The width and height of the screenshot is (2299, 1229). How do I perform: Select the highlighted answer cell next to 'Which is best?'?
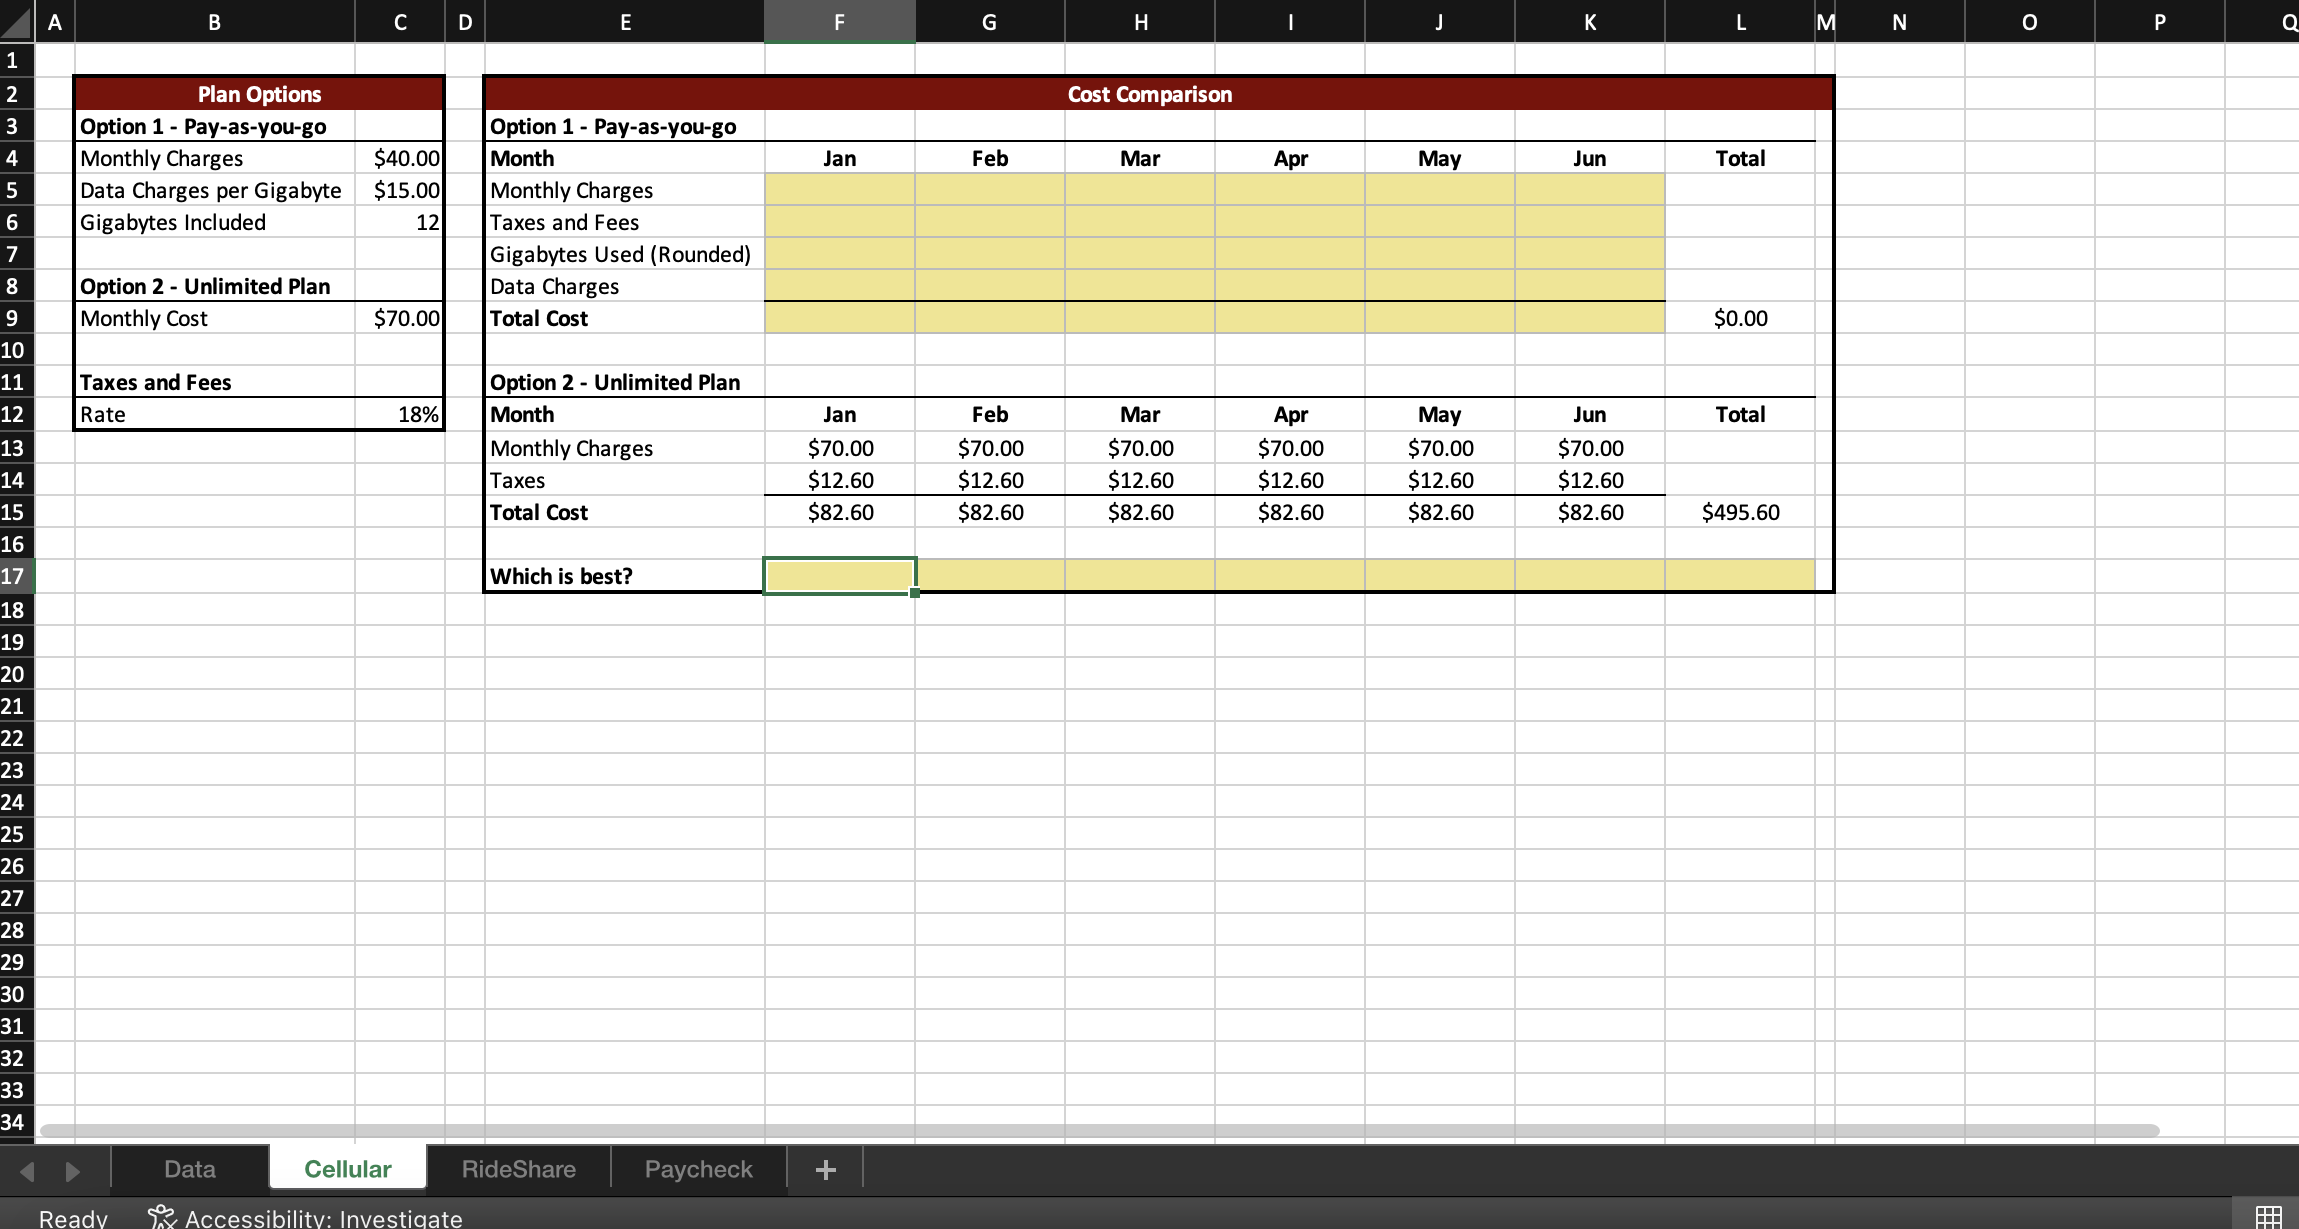tap(839, 575)
